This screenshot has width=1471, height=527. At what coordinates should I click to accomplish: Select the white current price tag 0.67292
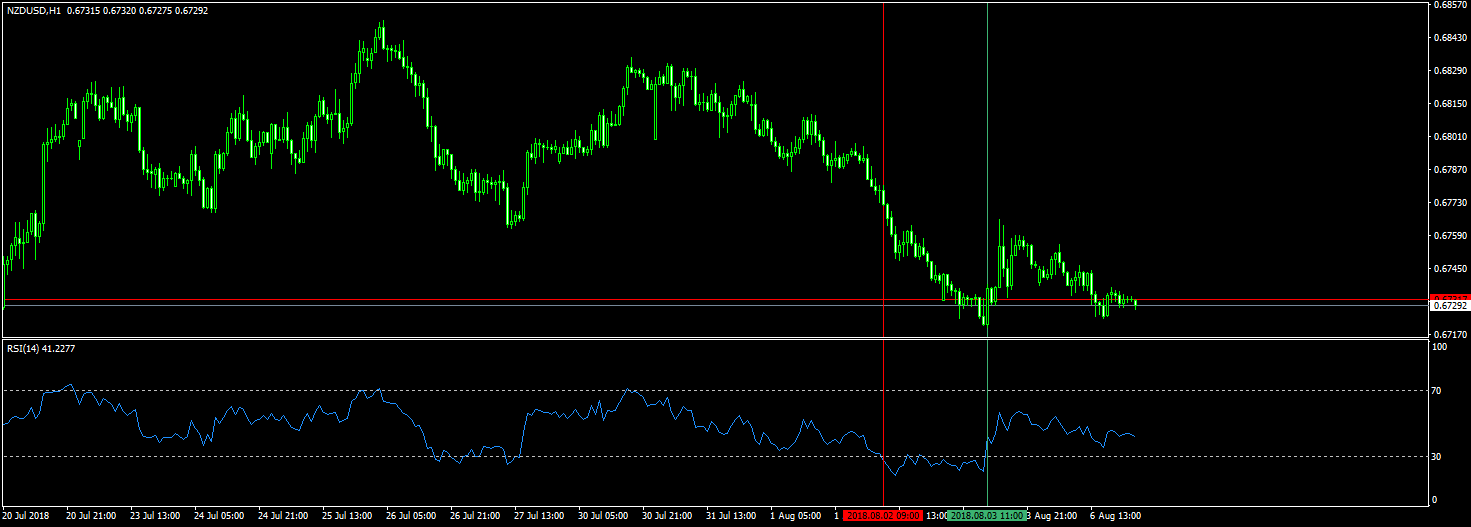pyautogui.click(x=1449, y=306)
